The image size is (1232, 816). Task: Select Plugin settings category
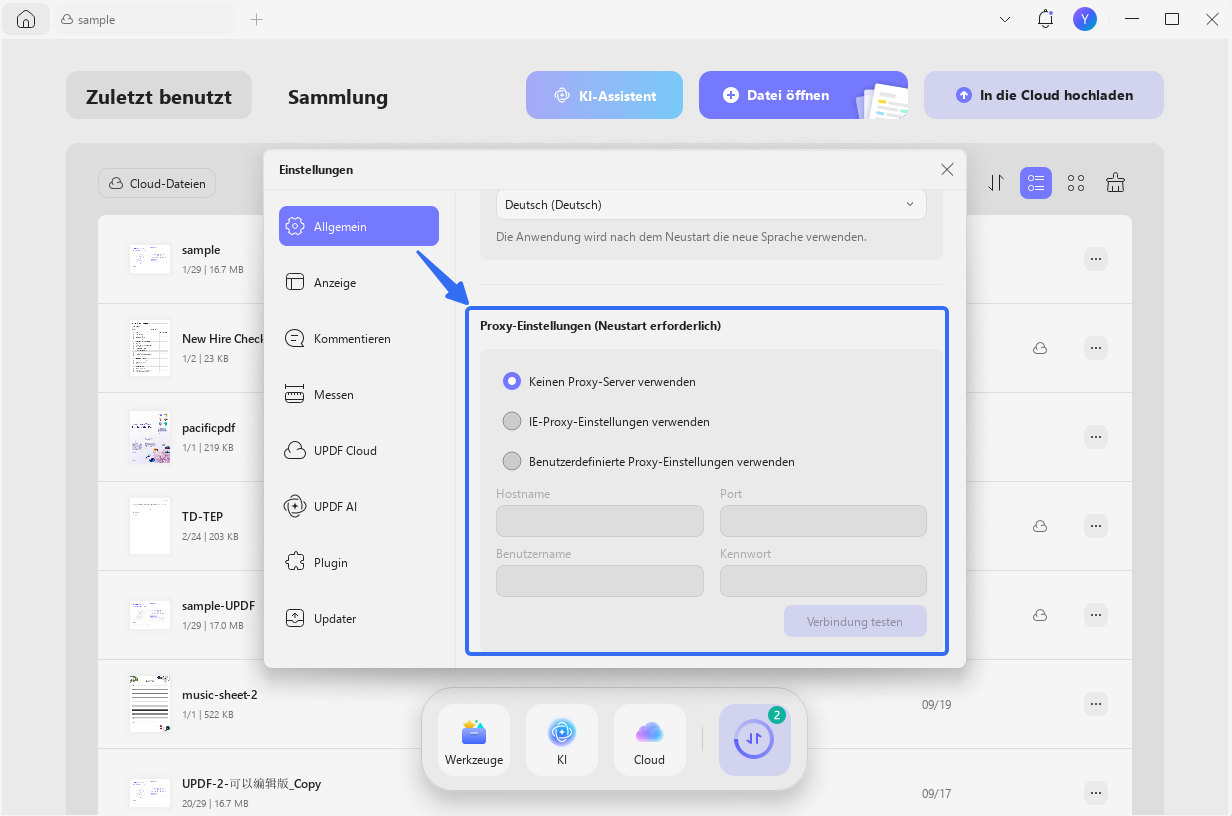point(359,562)
